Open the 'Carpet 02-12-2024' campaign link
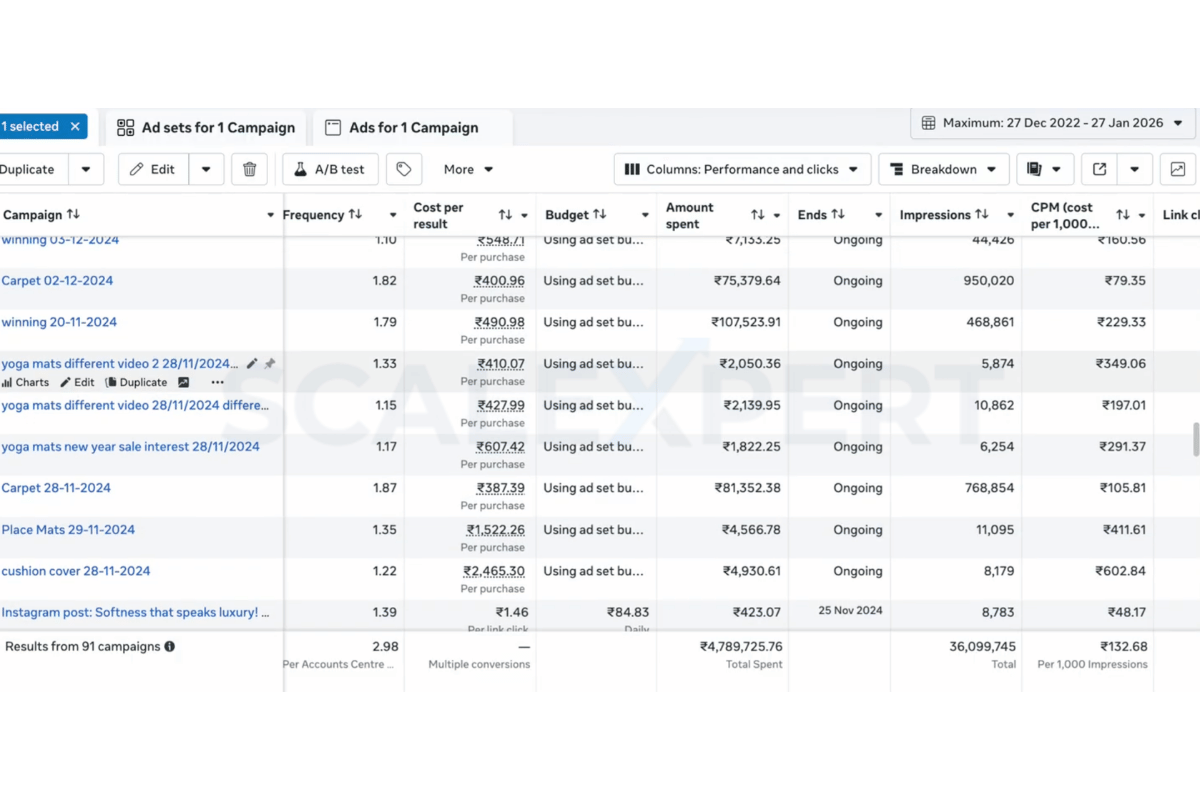 pos(57,281)
